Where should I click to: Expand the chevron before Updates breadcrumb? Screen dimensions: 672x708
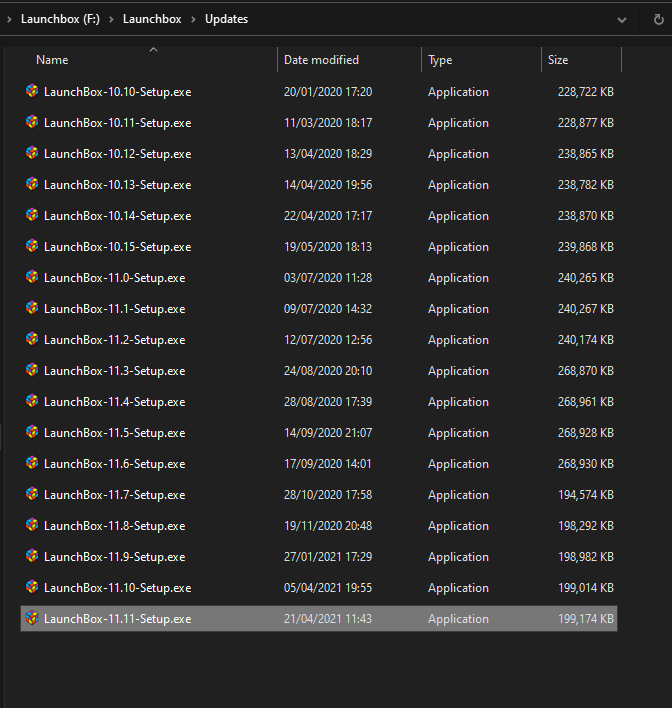click(x=193, y=19)
